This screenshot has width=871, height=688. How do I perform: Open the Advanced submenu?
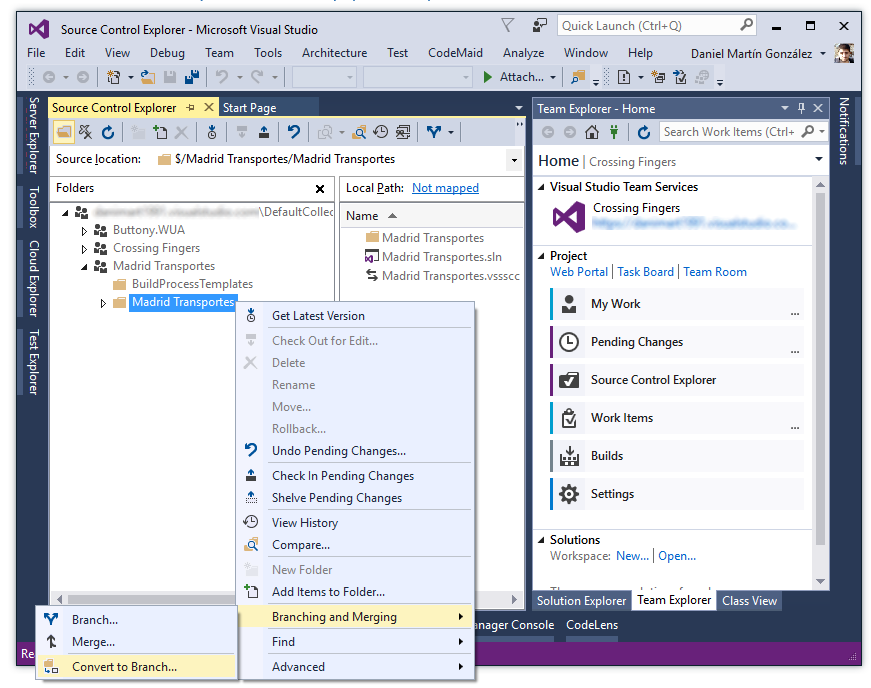[356, 667]
